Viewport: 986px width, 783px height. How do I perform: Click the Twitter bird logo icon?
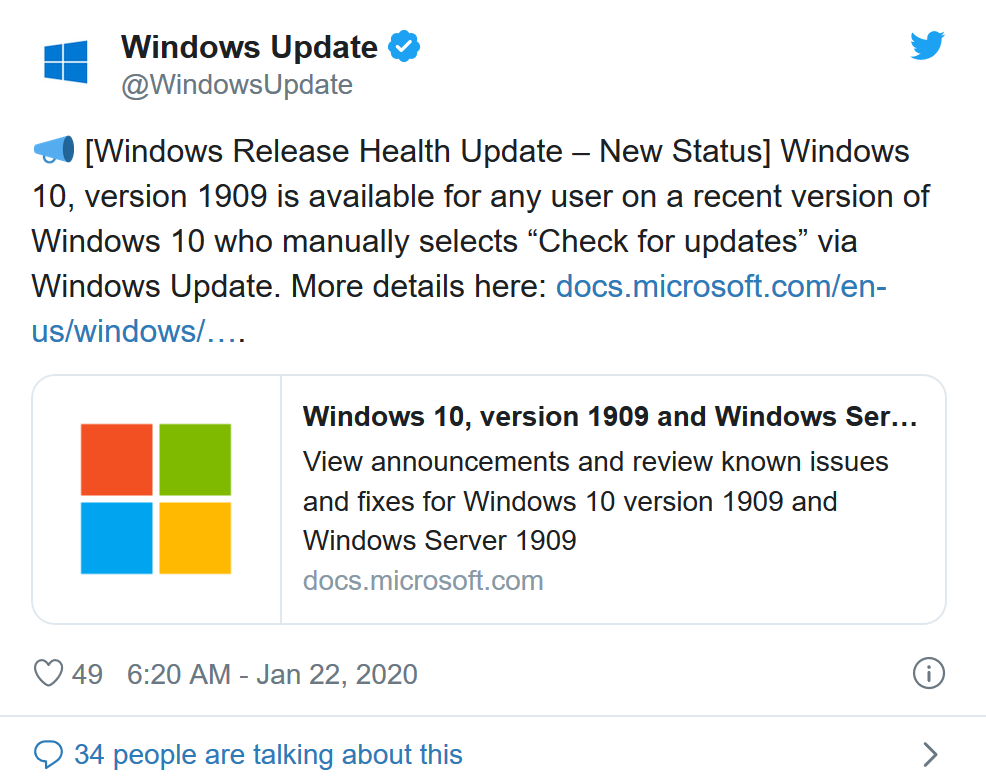click(x=927, y=45)
